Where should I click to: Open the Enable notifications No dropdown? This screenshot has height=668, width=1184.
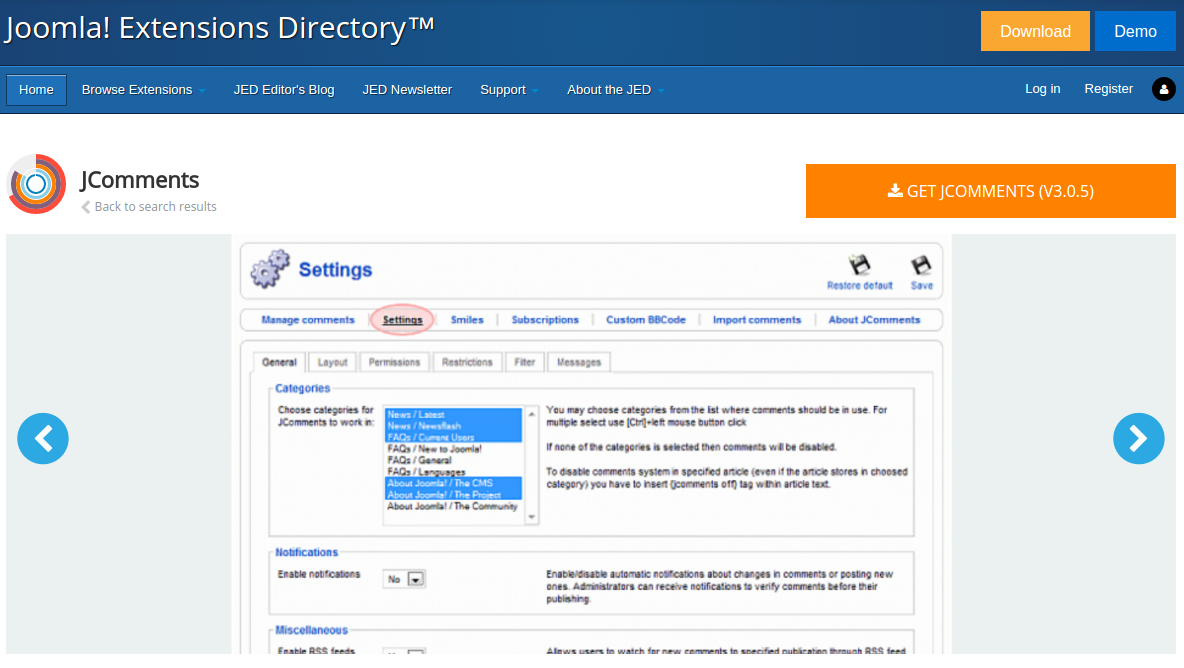[x=405, y=579]
